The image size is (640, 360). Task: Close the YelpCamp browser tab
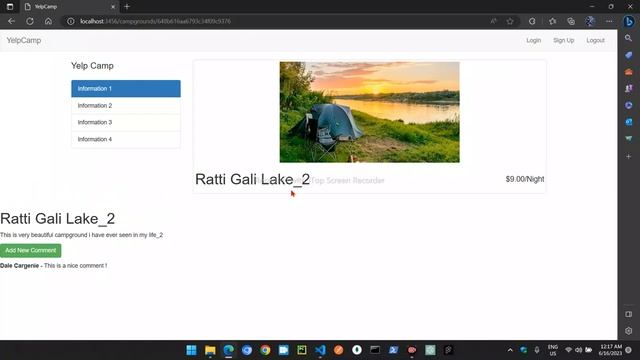click(x=113, y=7)
